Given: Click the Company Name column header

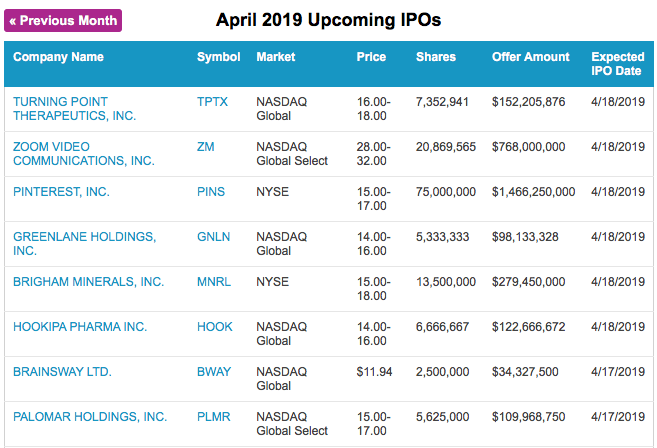Looking at the screenshot, I should pyautogui.click(x=58, y=57).
